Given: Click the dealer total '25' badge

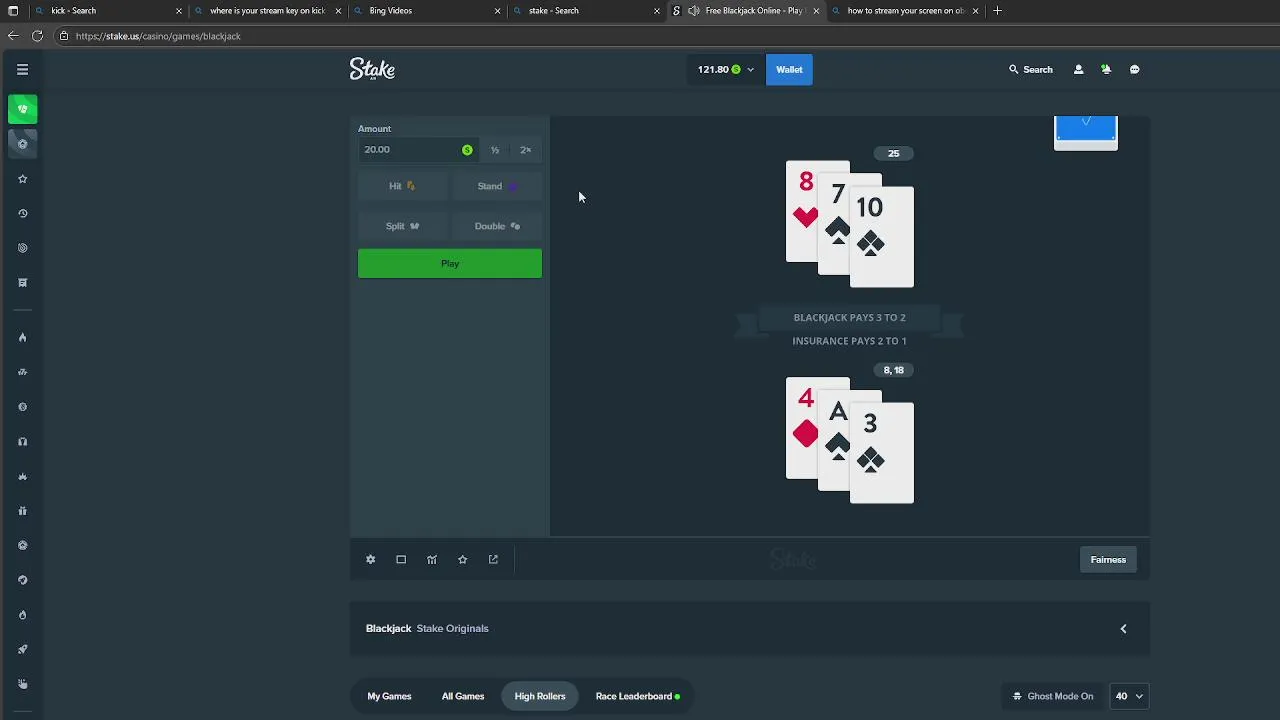Looking at the screenshot, I should 893,154.
